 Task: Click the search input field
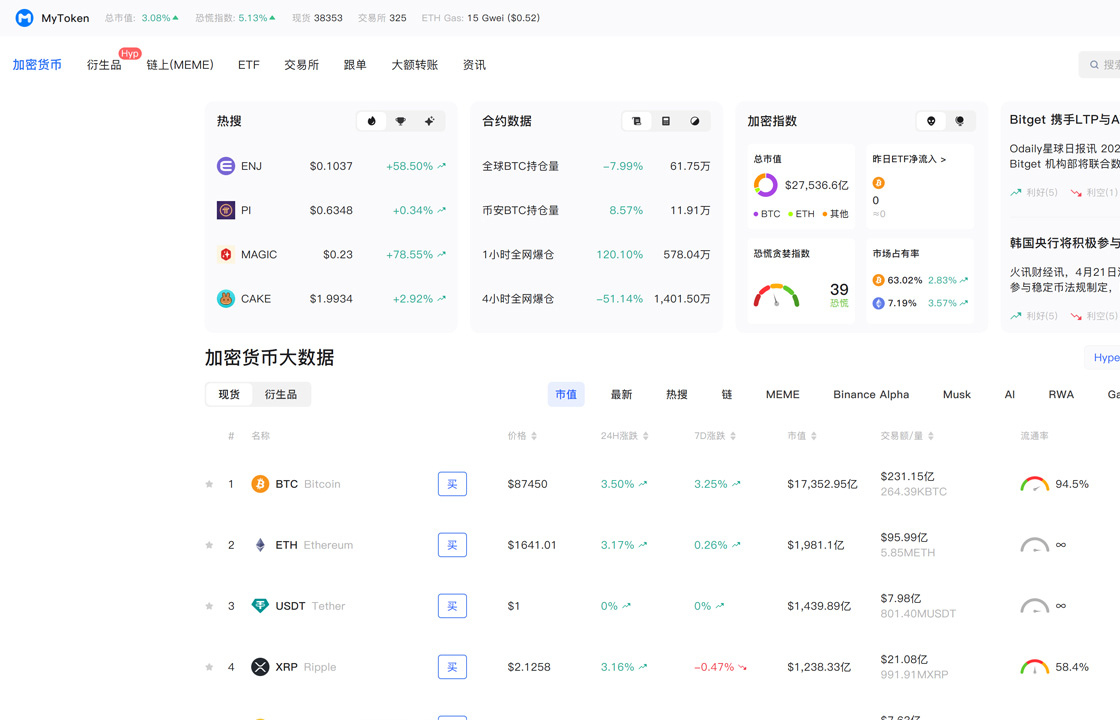pos(1100,65)
